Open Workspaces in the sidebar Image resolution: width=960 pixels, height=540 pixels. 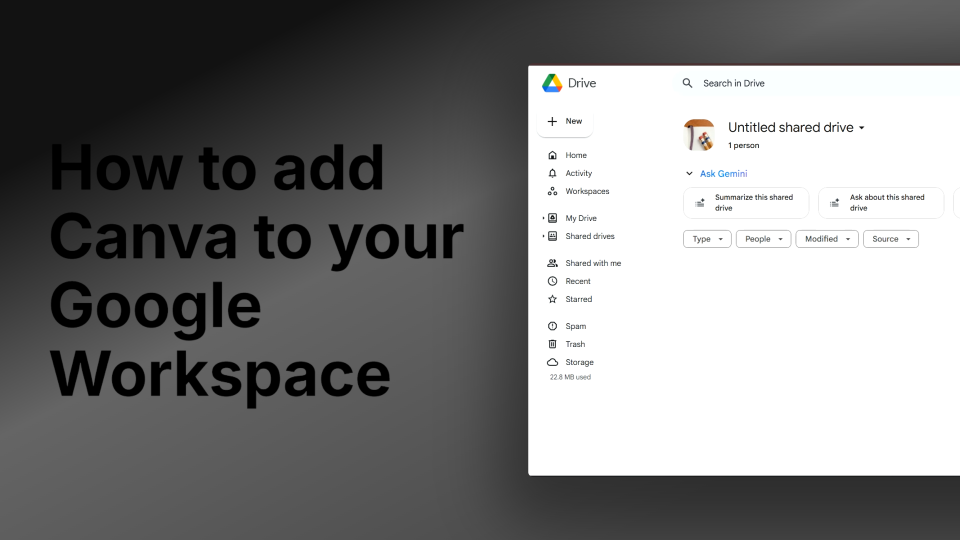pyautogui.click(x=587, y=191)
